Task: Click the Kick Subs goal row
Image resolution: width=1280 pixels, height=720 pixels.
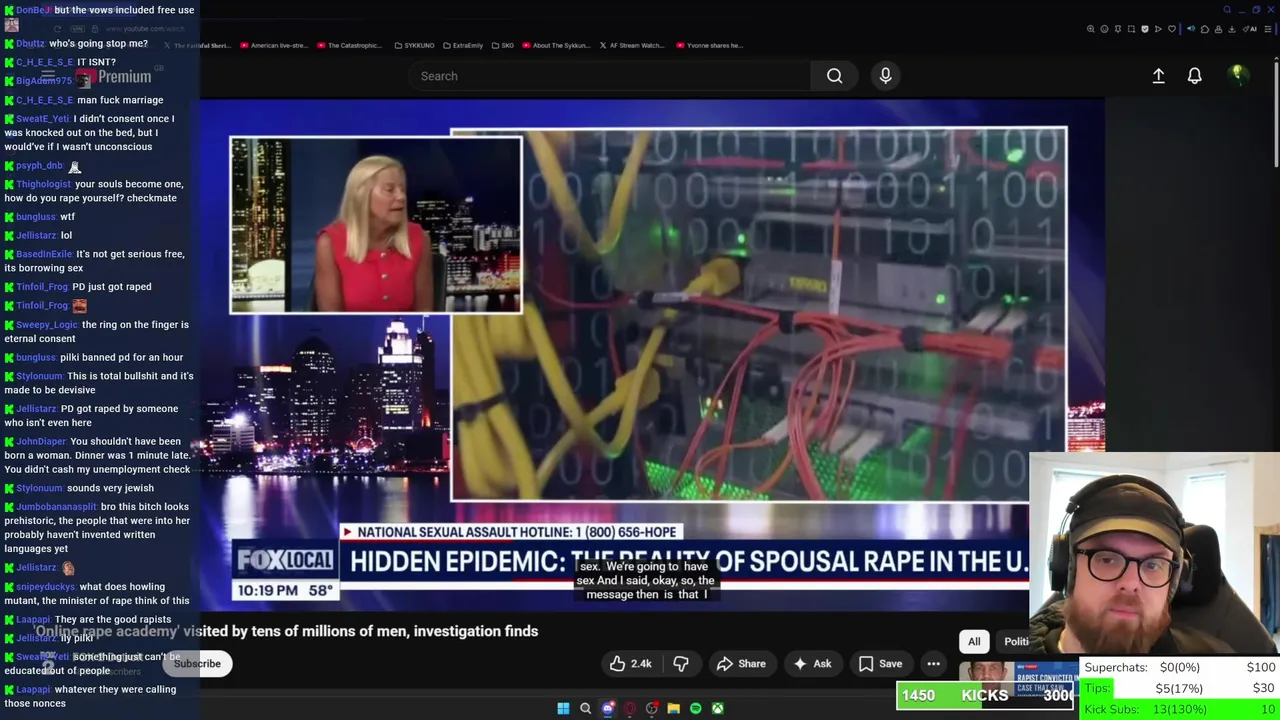Action: 1180,709
